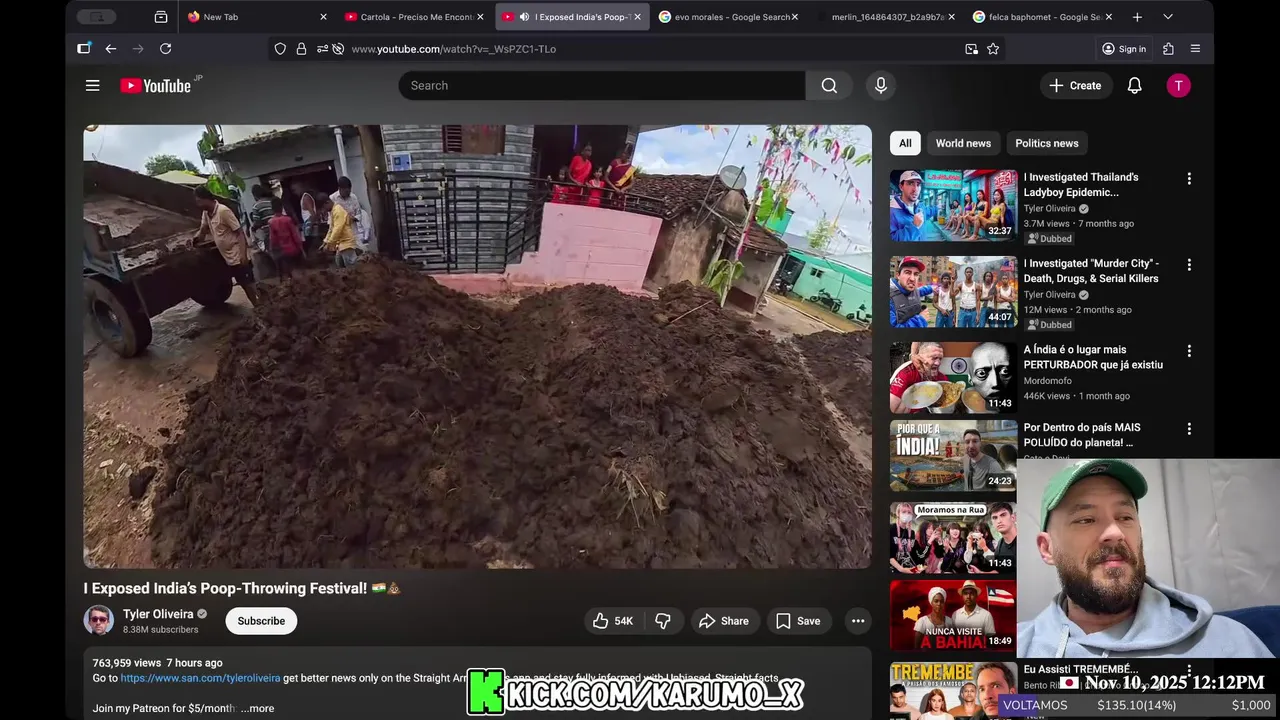List all tabs dropdown arrow
Screen dimensions: 1280x720
pos(1168,17)
